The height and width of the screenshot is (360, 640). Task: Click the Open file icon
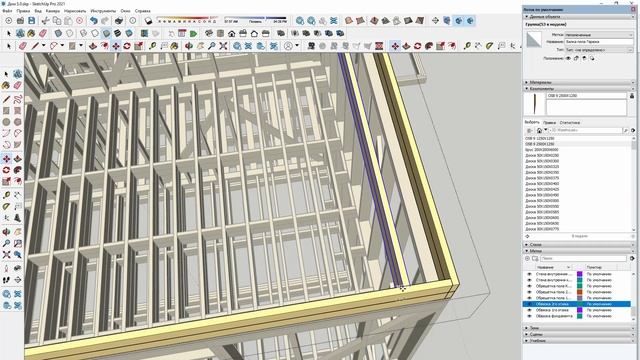coord(20,20)
